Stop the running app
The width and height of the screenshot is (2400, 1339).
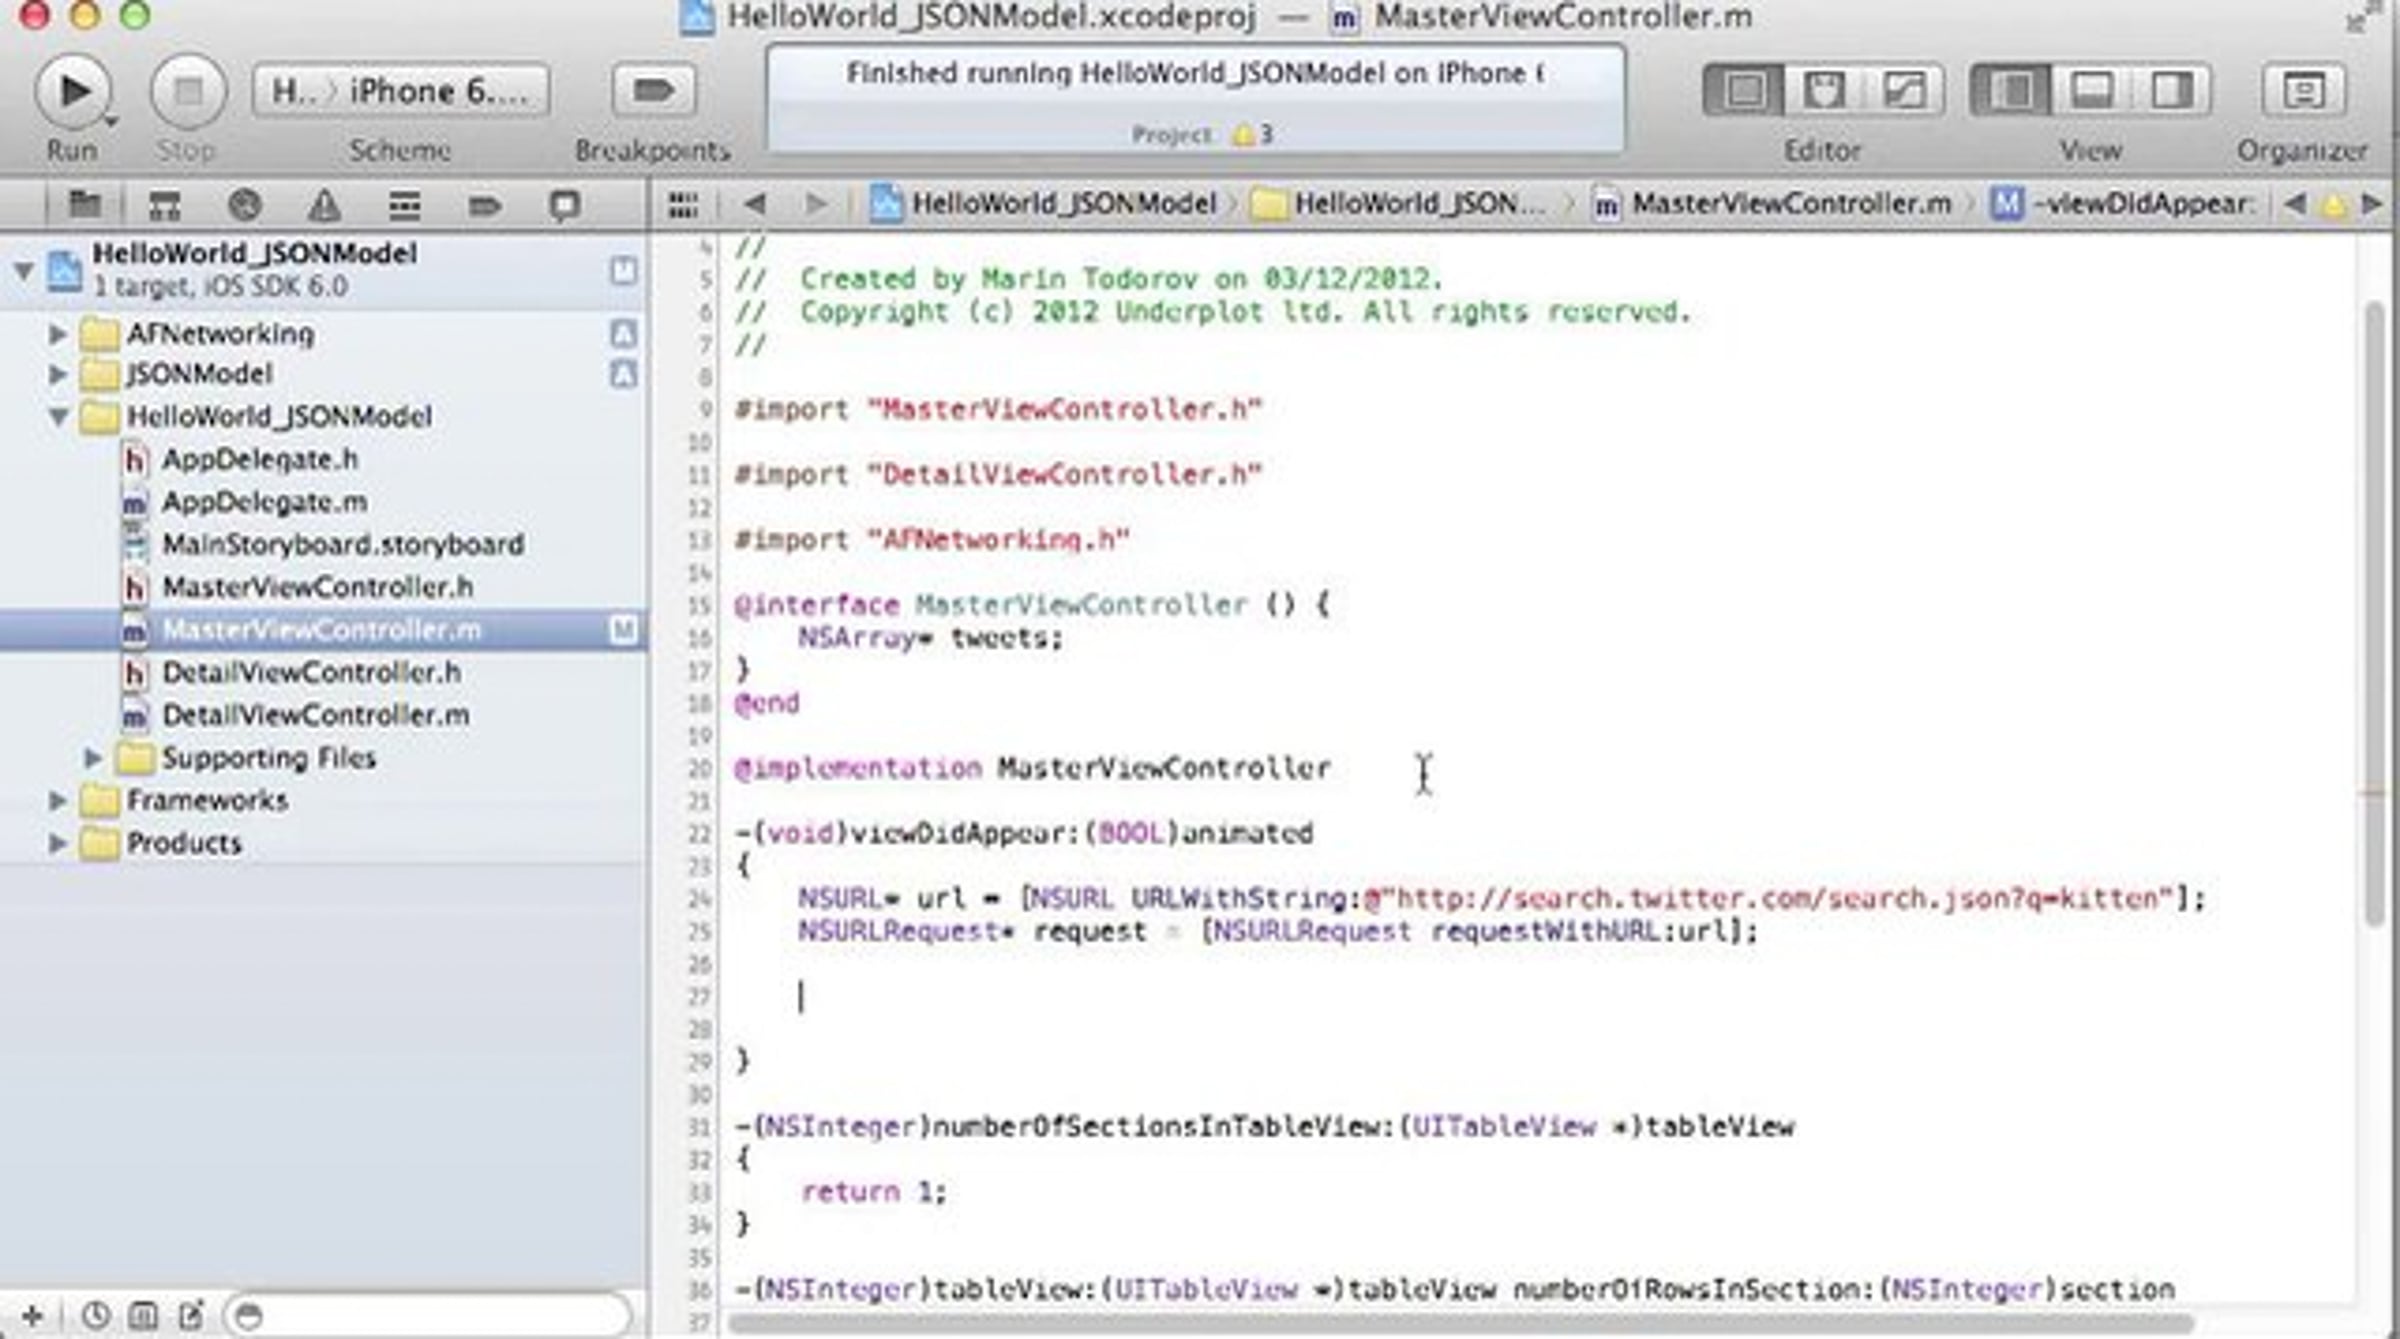tap(187, 91)
